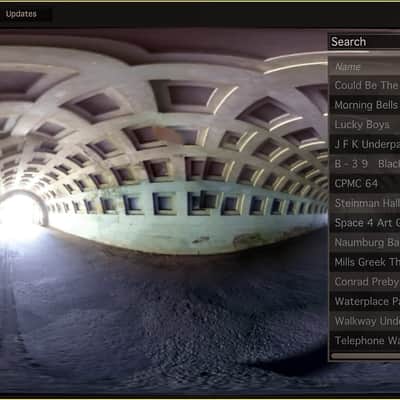Image resolution: width=400 pixels, height=400 pixels.
Task: Choose the 'Steinman Hall' preset
Action: [x=365, y=203]
